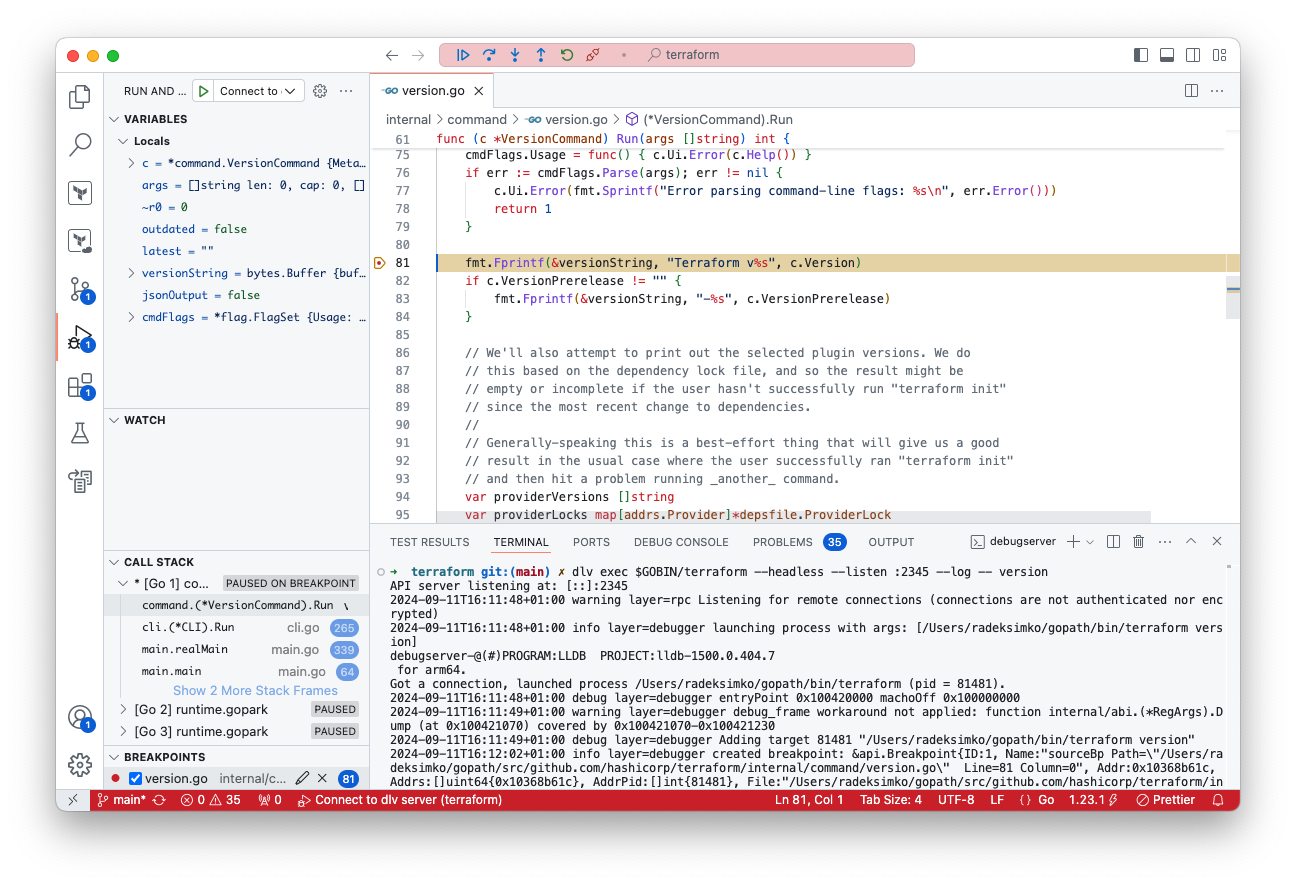Switch to the DEBUG CONSOLE tab
The width and height of the screenshot is (1296, 885).
(x=681, y=541)
